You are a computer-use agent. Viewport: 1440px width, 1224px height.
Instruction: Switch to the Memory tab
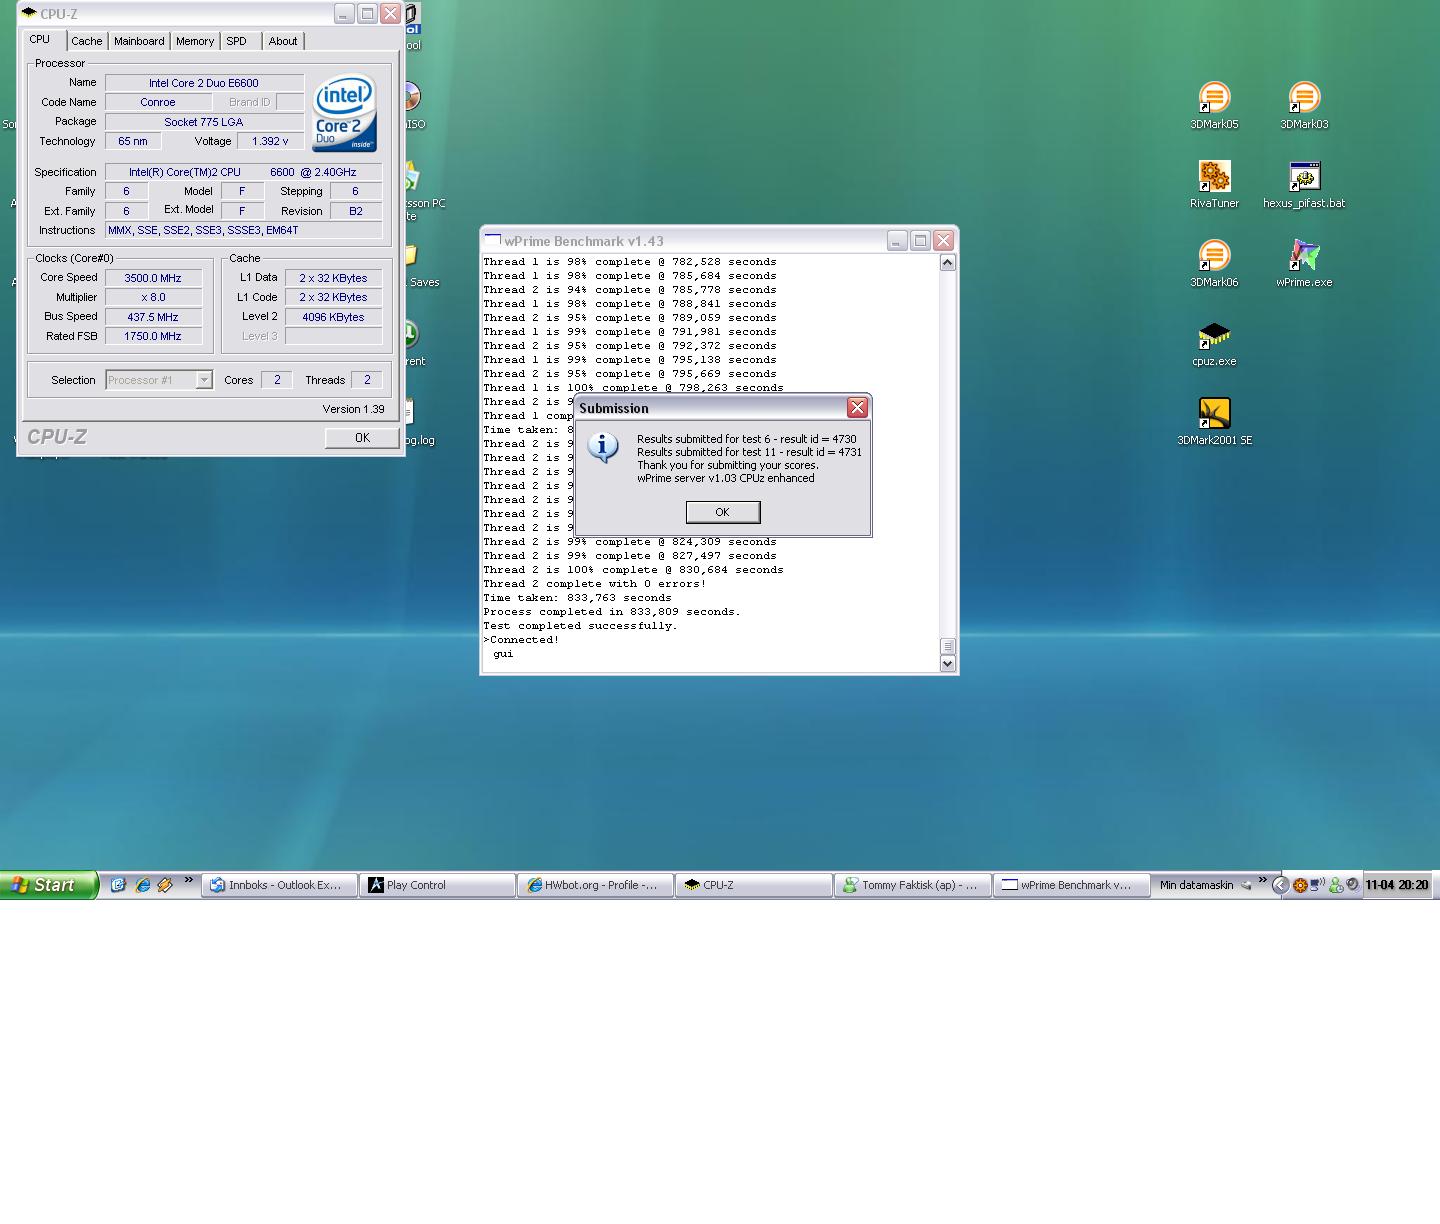(x=195, y=41)
